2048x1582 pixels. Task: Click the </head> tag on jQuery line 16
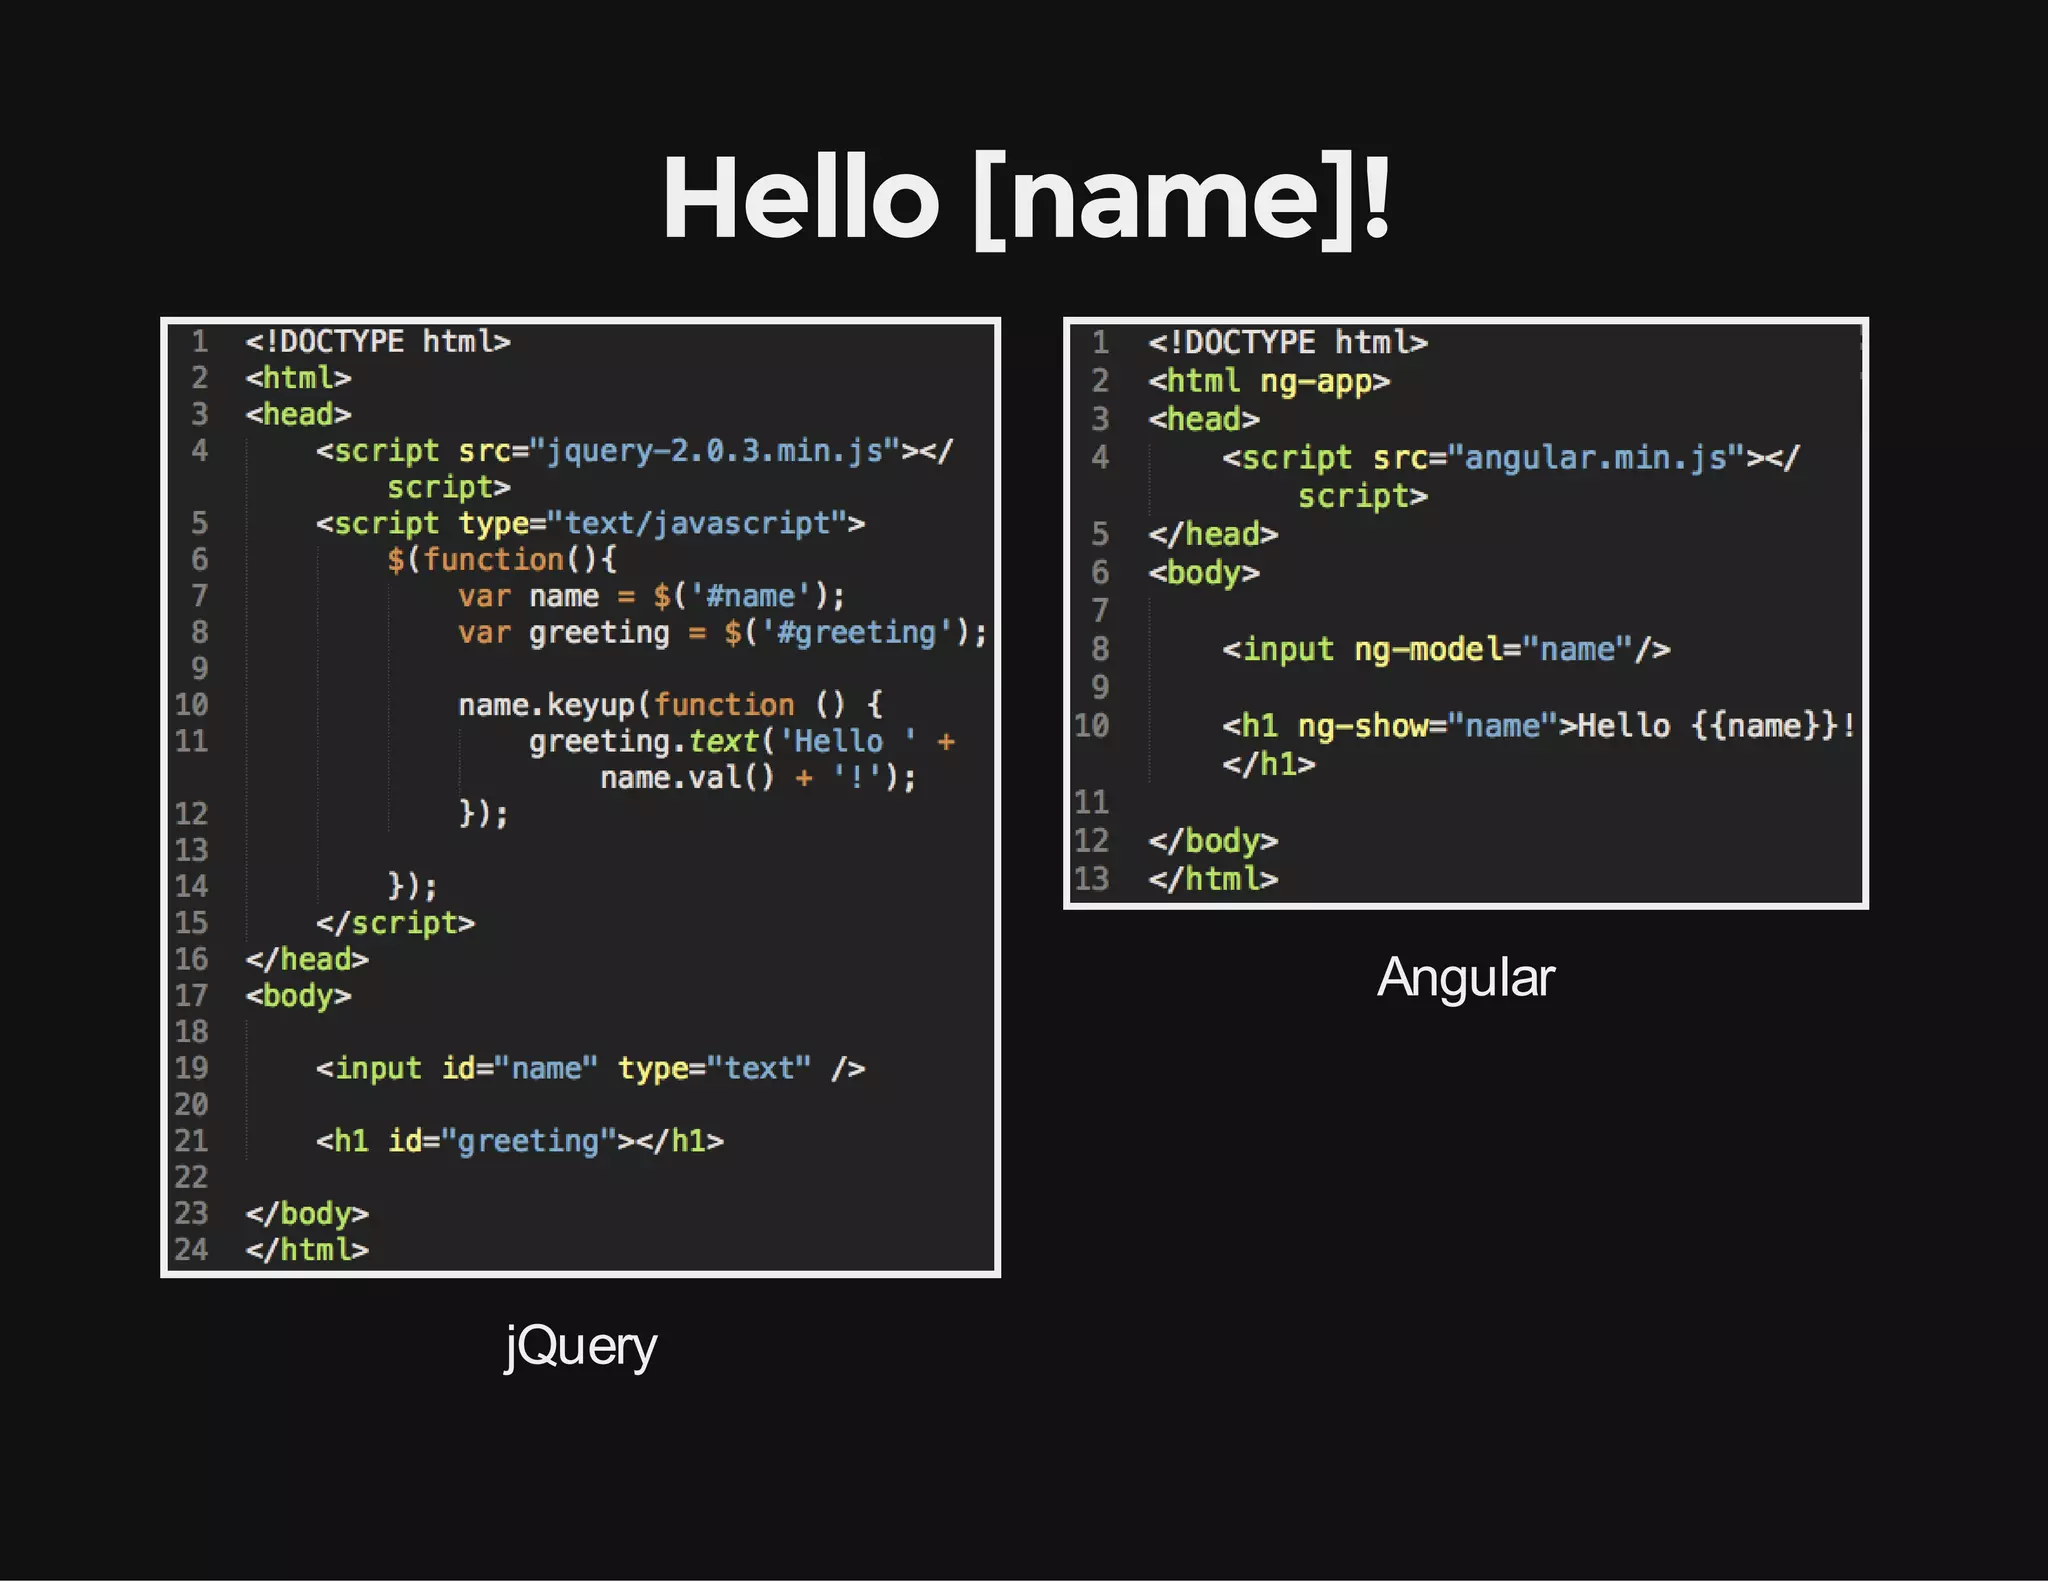coord(307,959)
